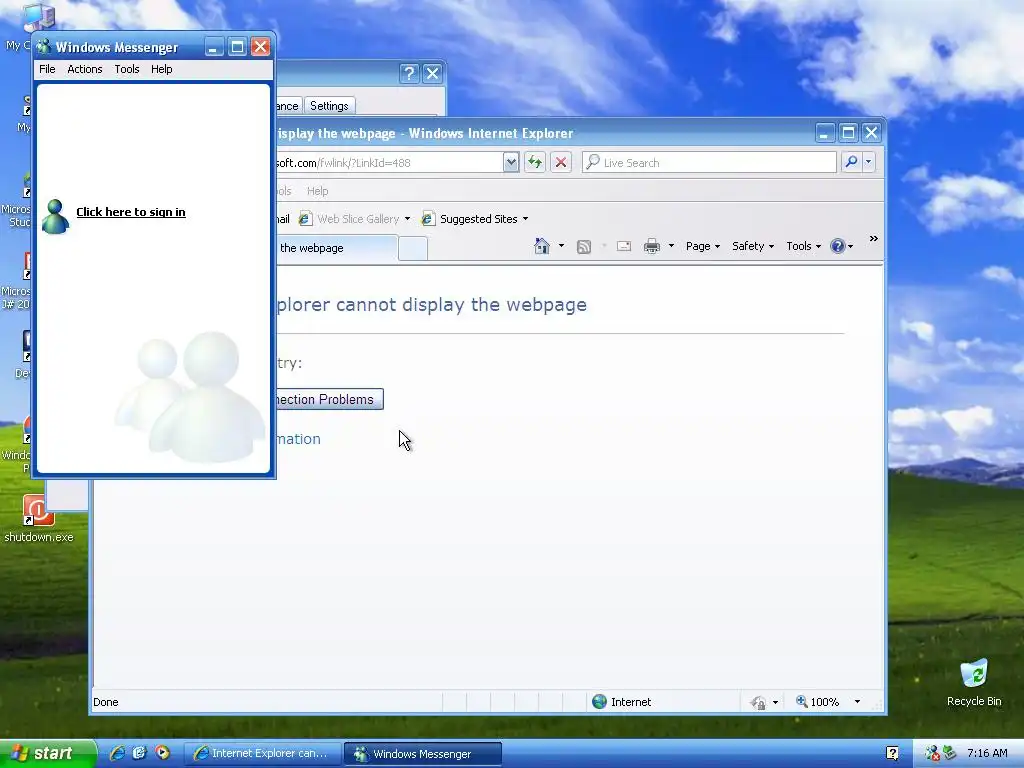Click the 'Done' status bar text
This screenshot has height=768, width=1024.
pos(106,702)
